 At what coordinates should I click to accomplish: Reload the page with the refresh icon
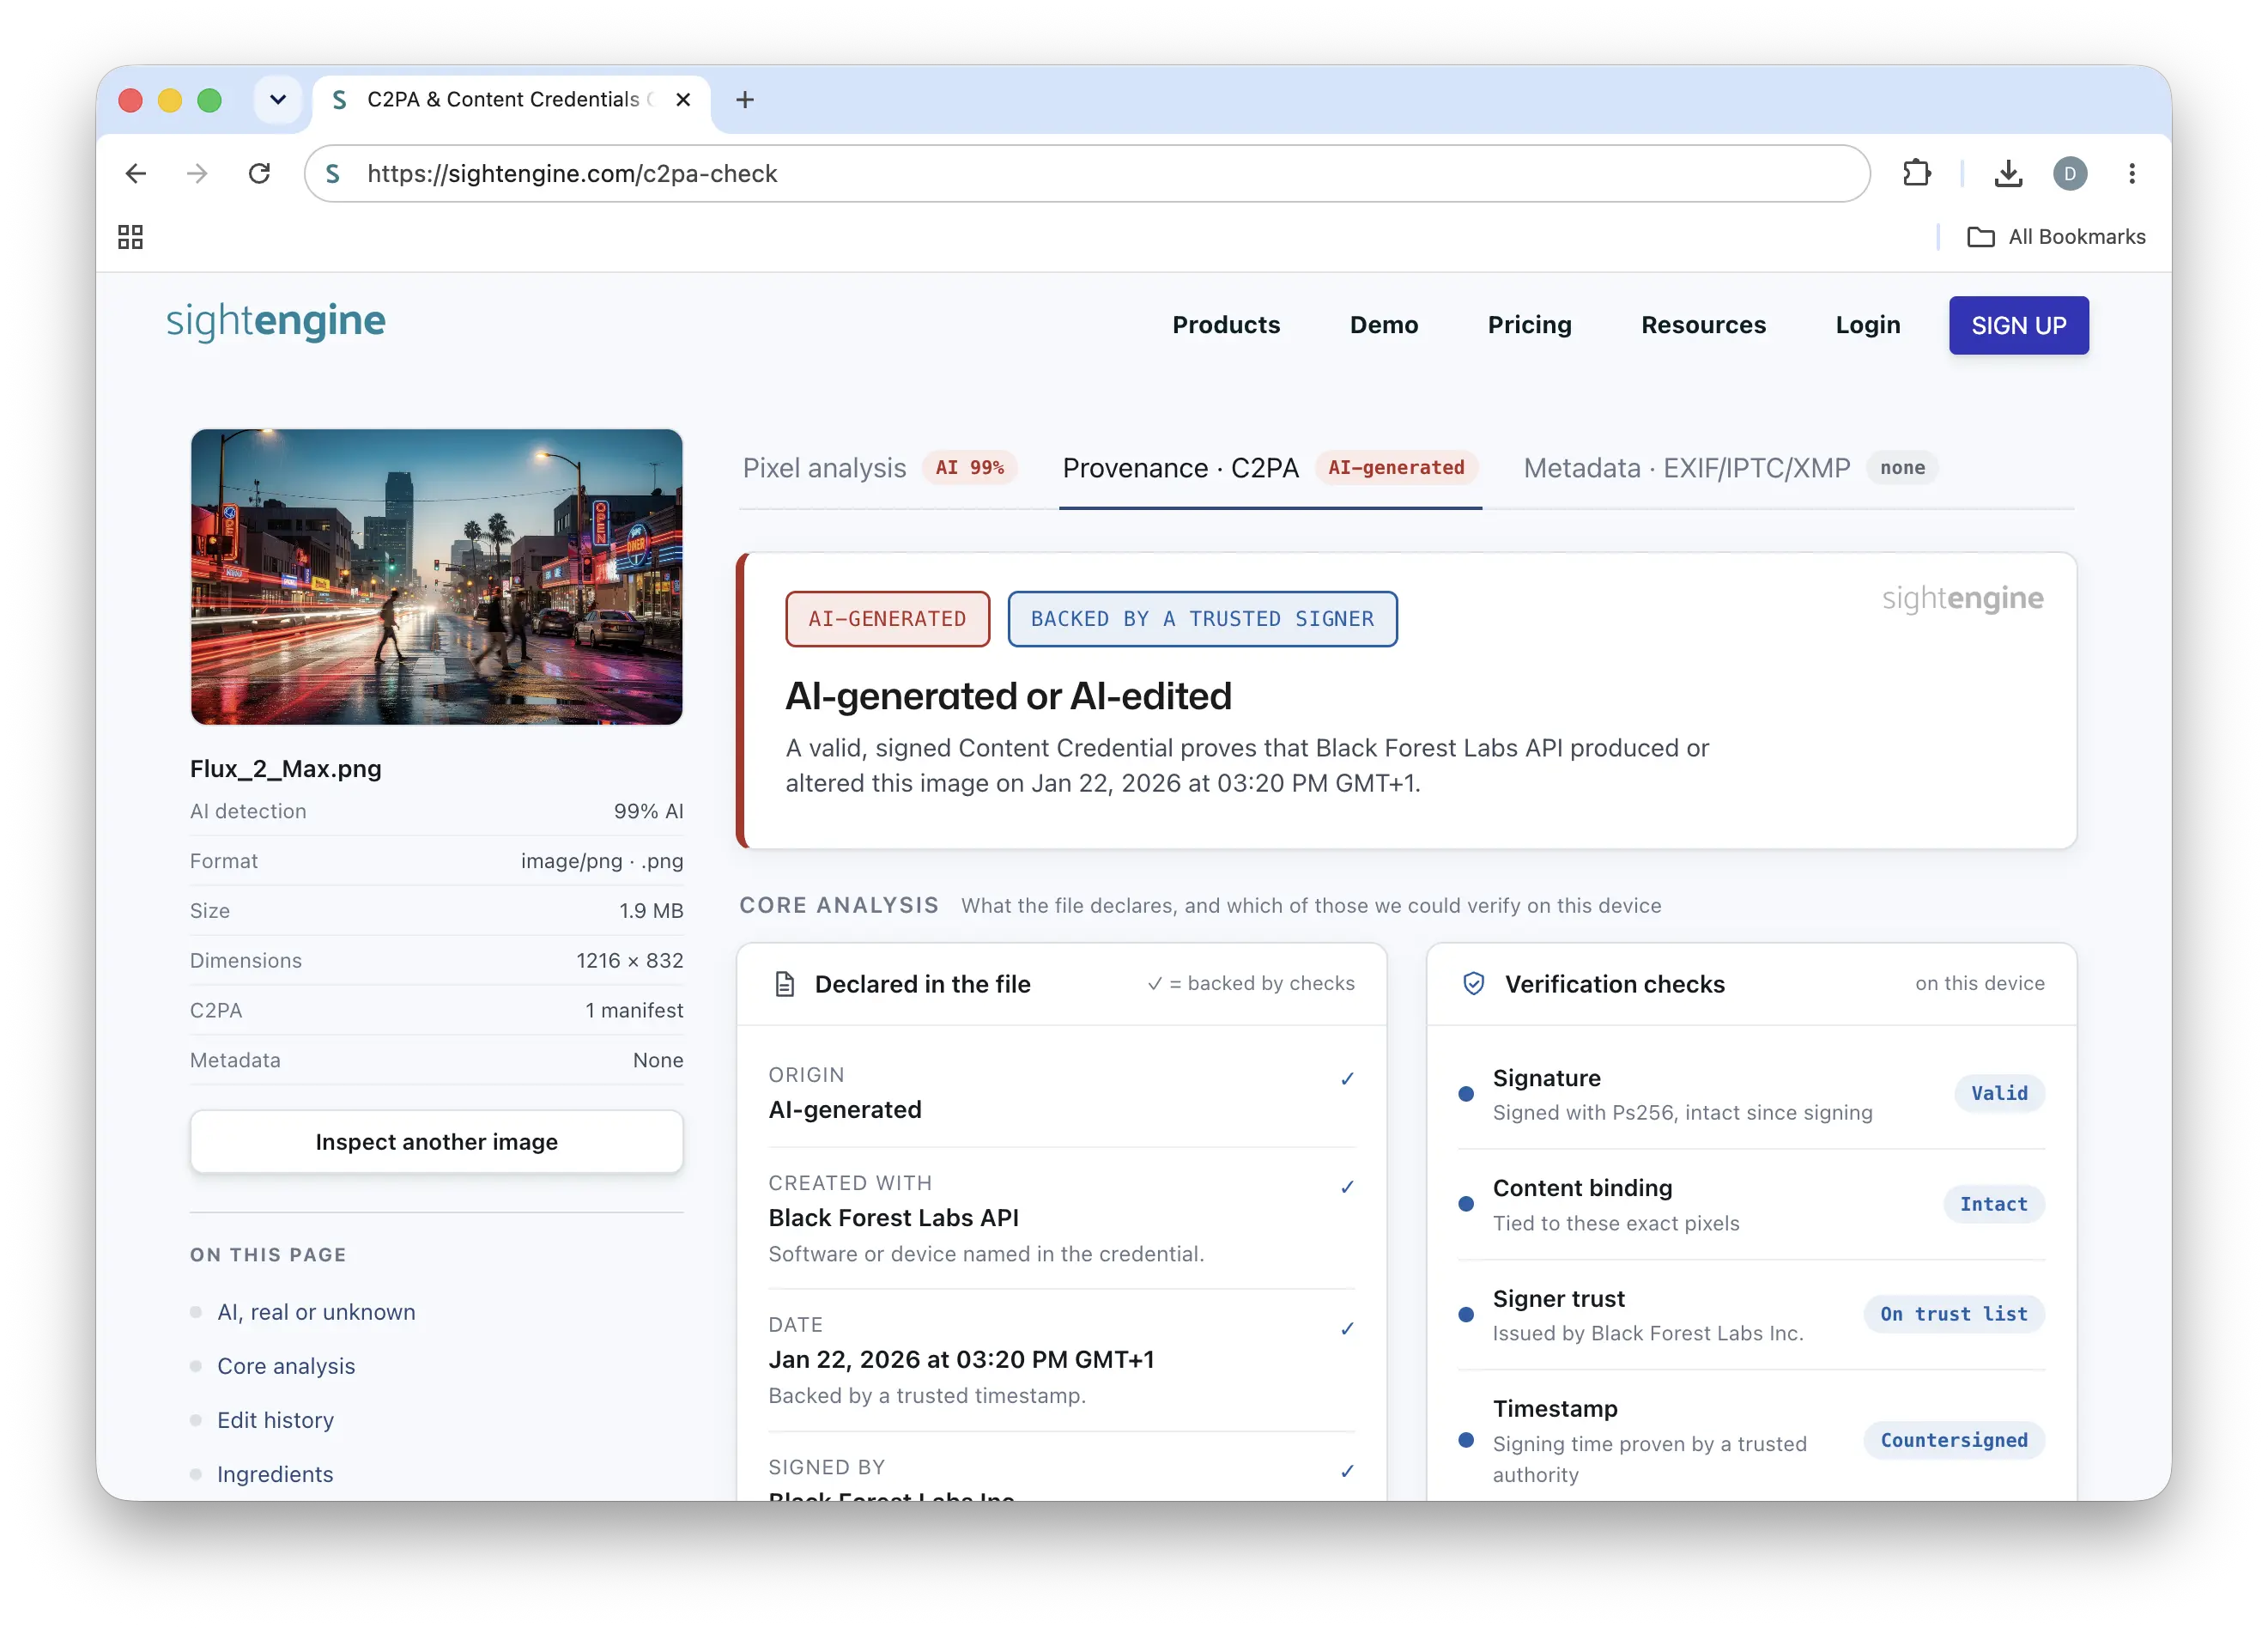259,173
